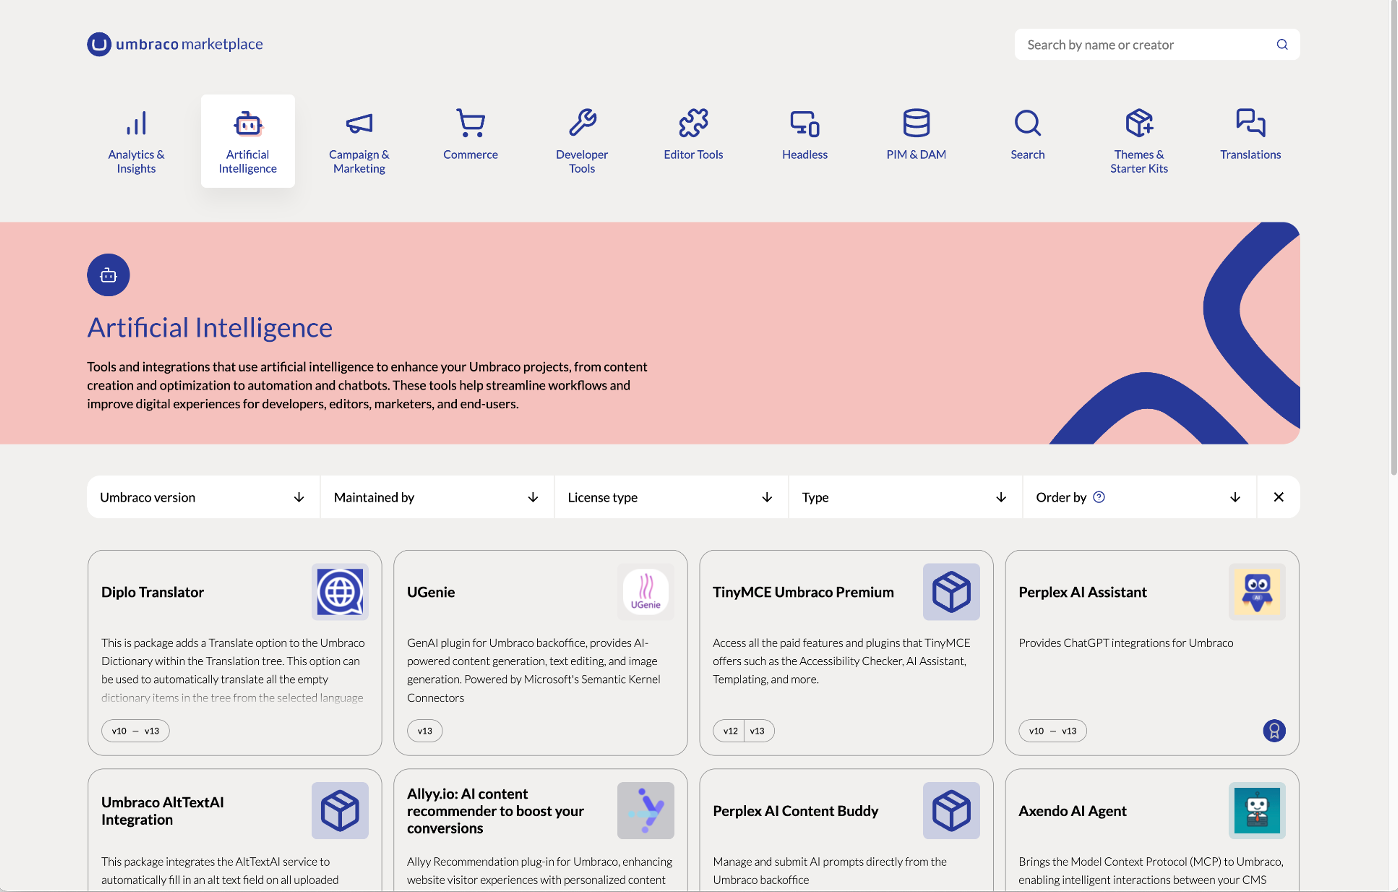Click the Allyy.io package logo

point(646,810)
